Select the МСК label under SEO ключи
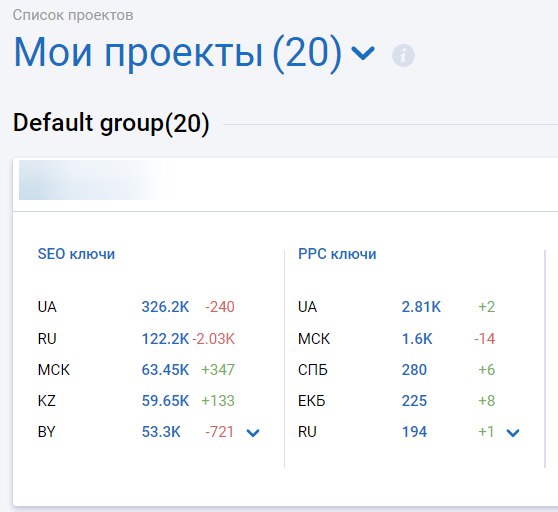 54,370
